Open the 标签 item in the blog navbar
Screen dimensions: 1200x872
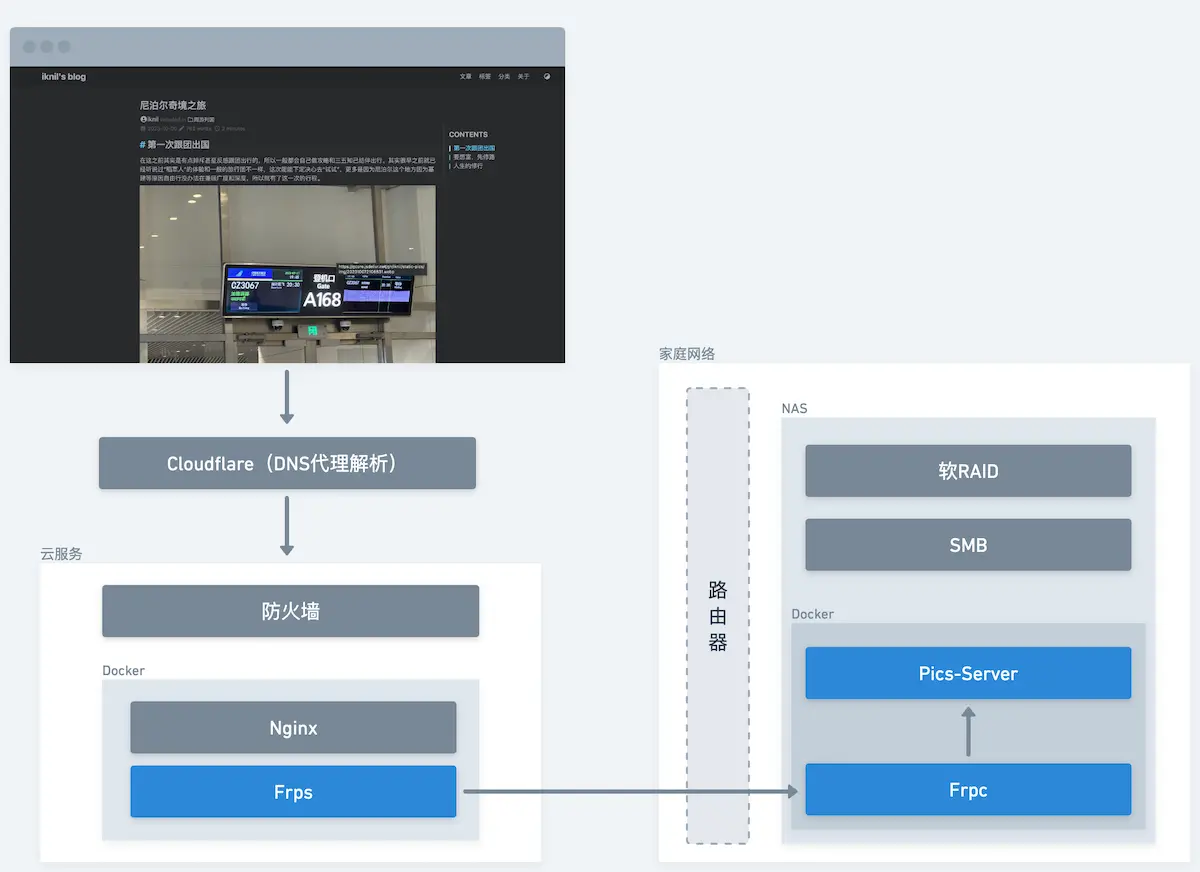coord(483,76)
